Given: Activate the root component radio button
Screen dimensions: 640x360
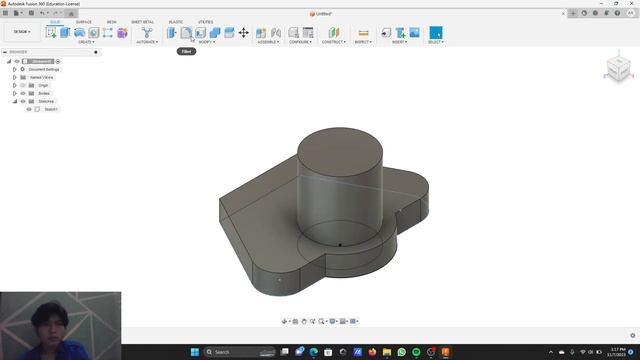Looking at the screenshot, I should pos(58,61).
